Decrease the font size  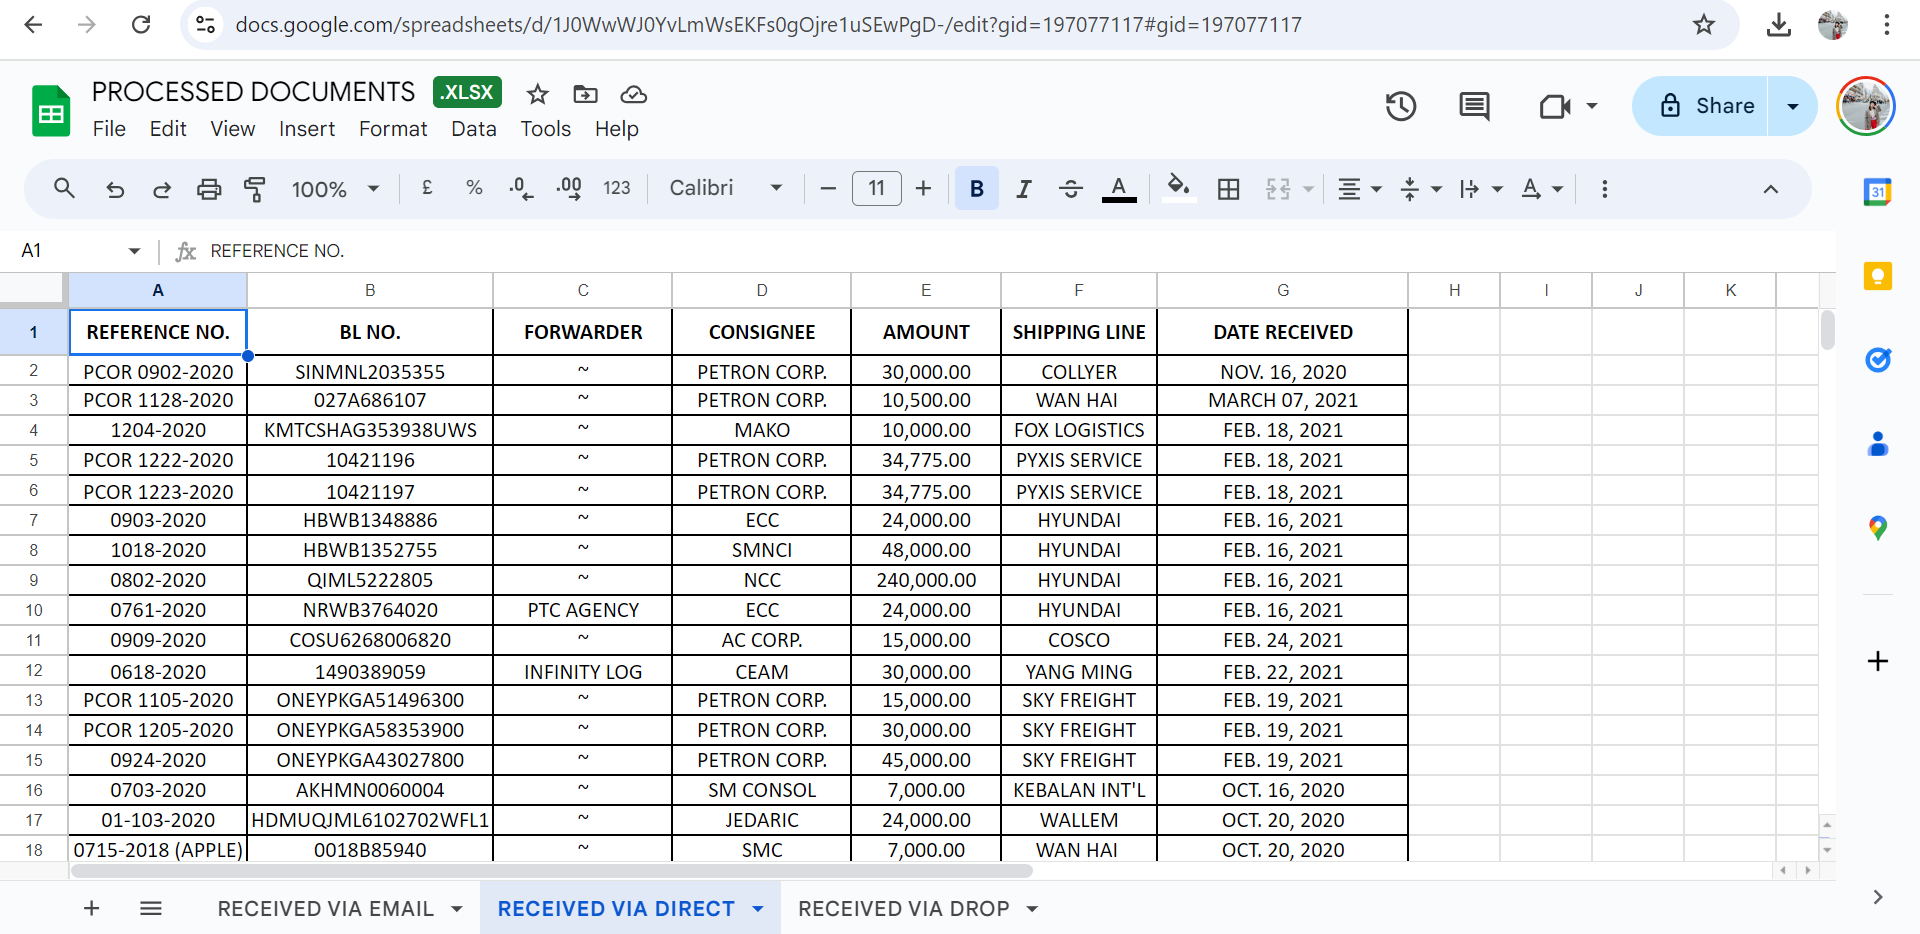[x=828, y=188]
